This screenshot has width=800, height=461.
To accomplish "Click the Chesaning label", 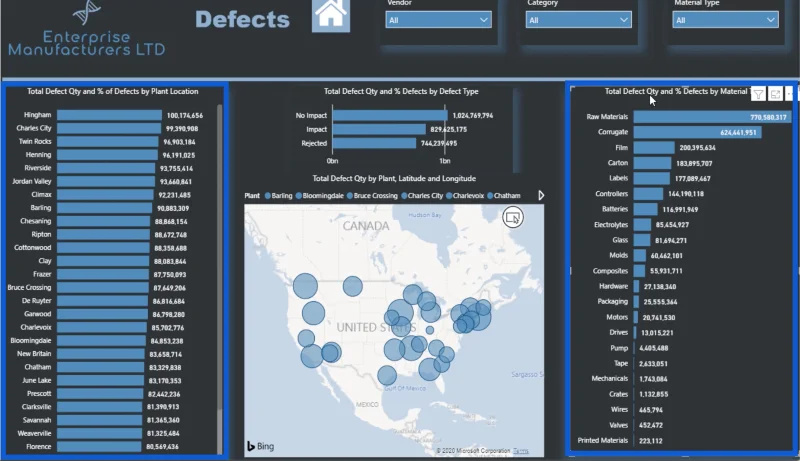I will 36,221.
